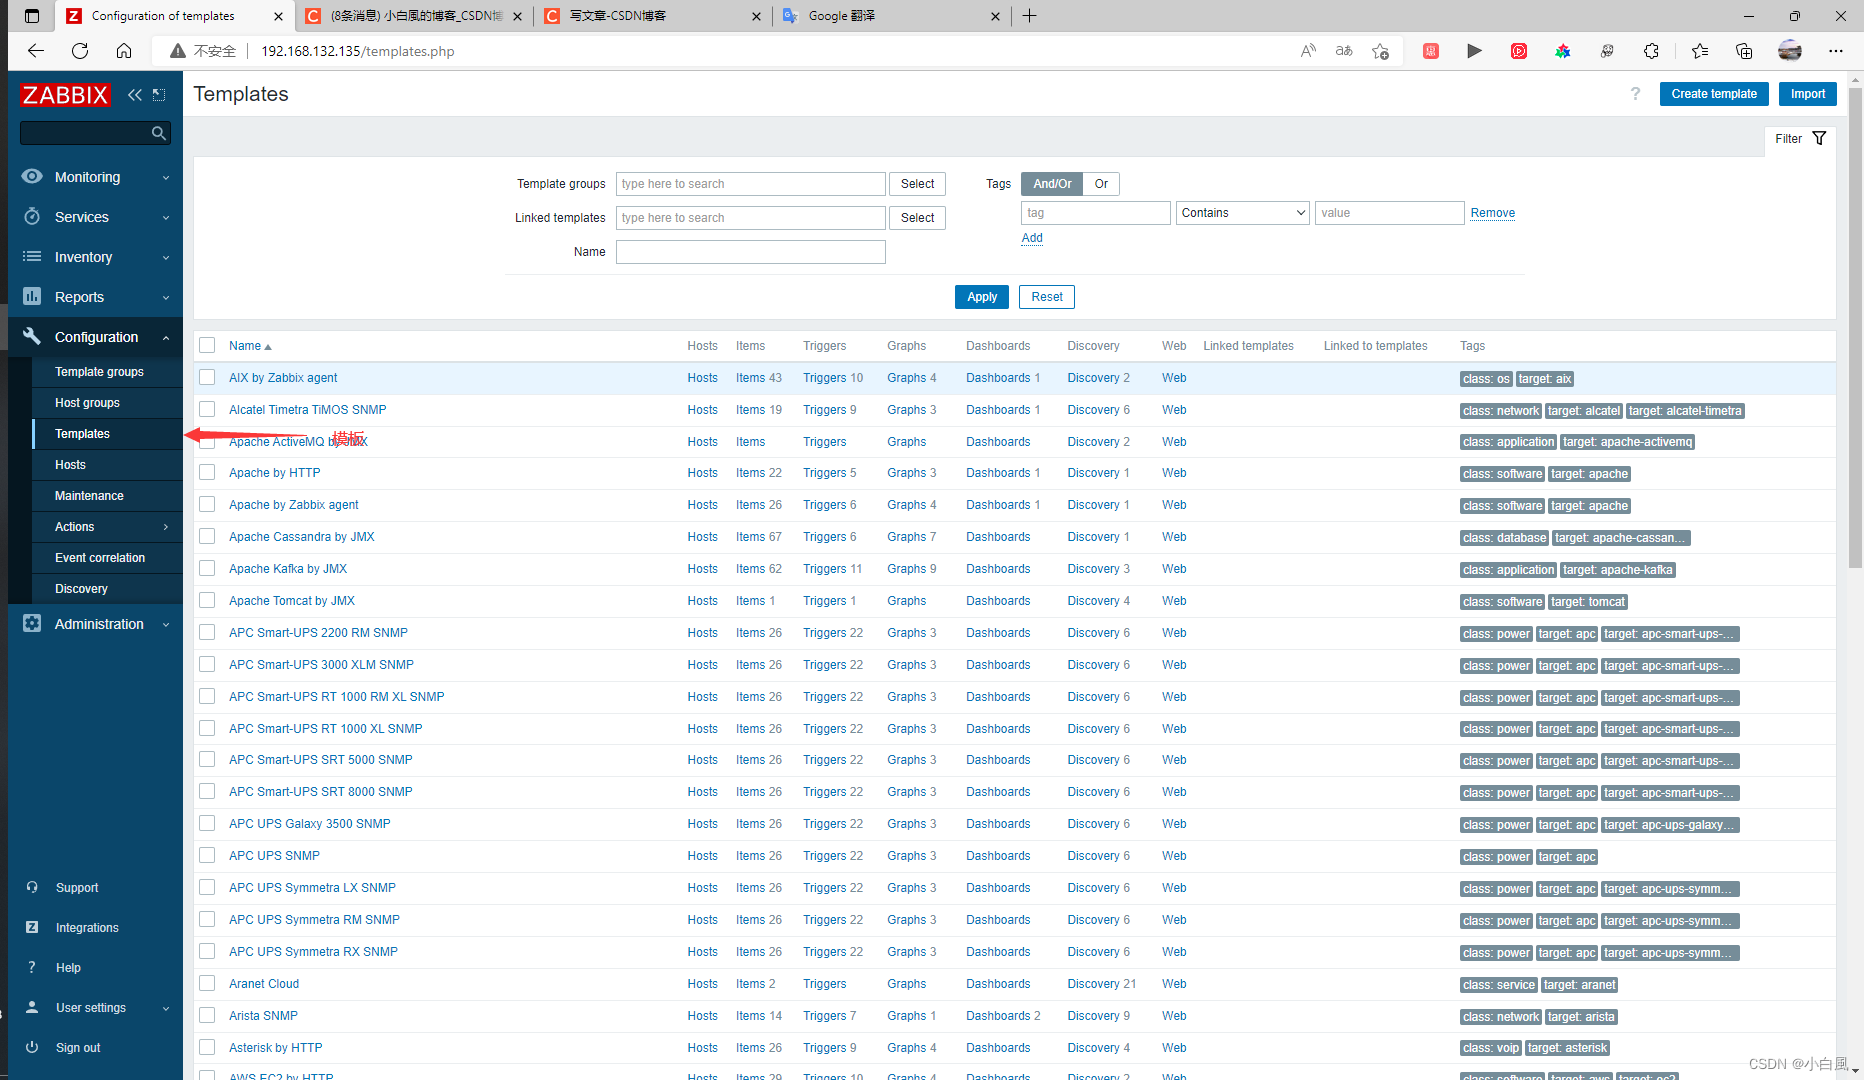
Task: Click the Reports chart icon
Action: point(32,296)
